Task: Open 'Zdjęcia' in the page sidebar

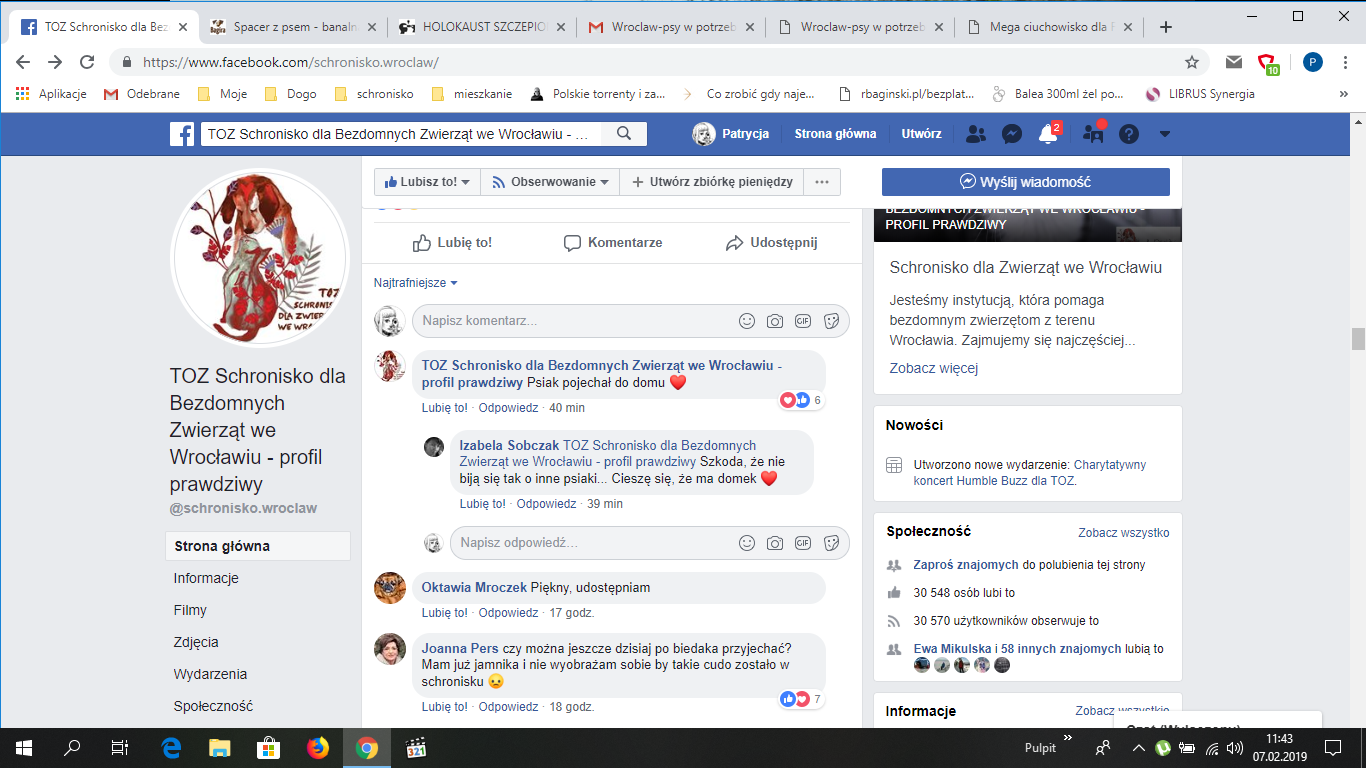Action: point(196,642)
